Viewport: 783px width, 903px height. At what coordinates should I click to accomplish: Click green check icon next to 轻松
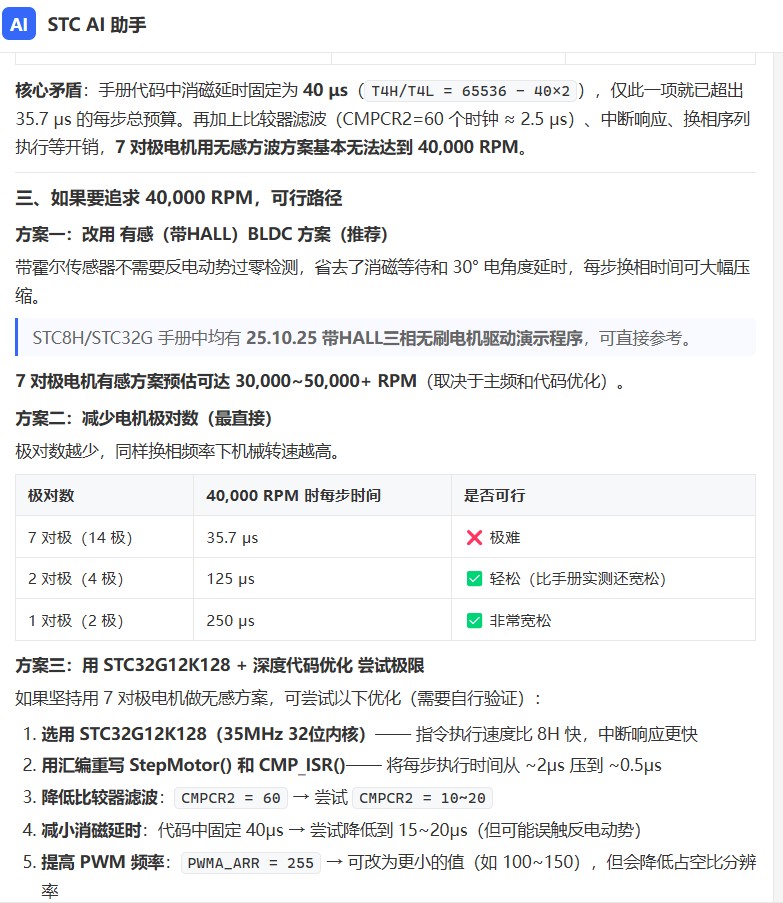pyautogui.click(x=474, y=579)
